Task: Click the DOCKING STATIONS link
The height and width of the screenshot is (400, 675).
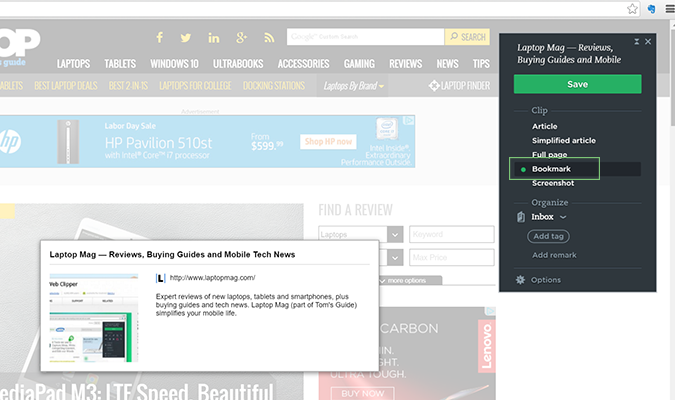Action: 274,86
